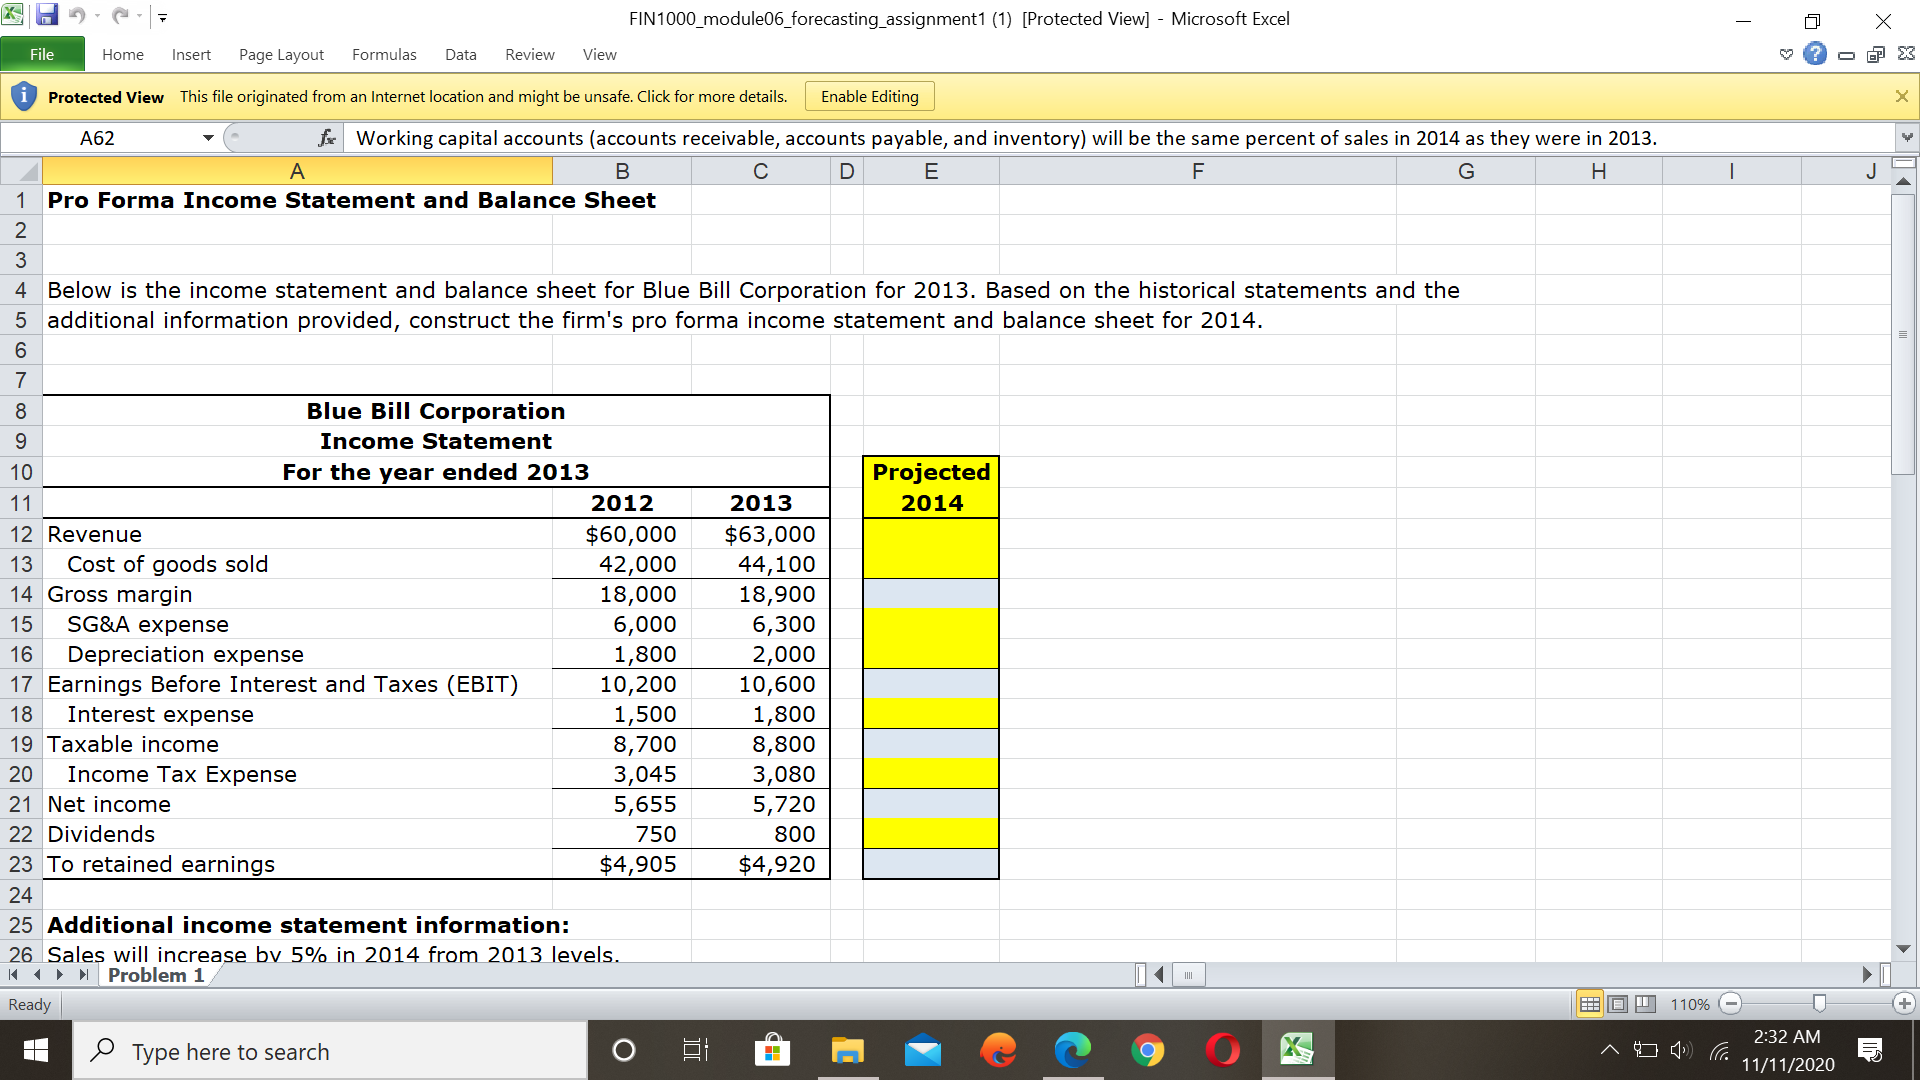Click the previous sheet tab arrow
Screen dimensions: 1920x1080
(37, 975)
